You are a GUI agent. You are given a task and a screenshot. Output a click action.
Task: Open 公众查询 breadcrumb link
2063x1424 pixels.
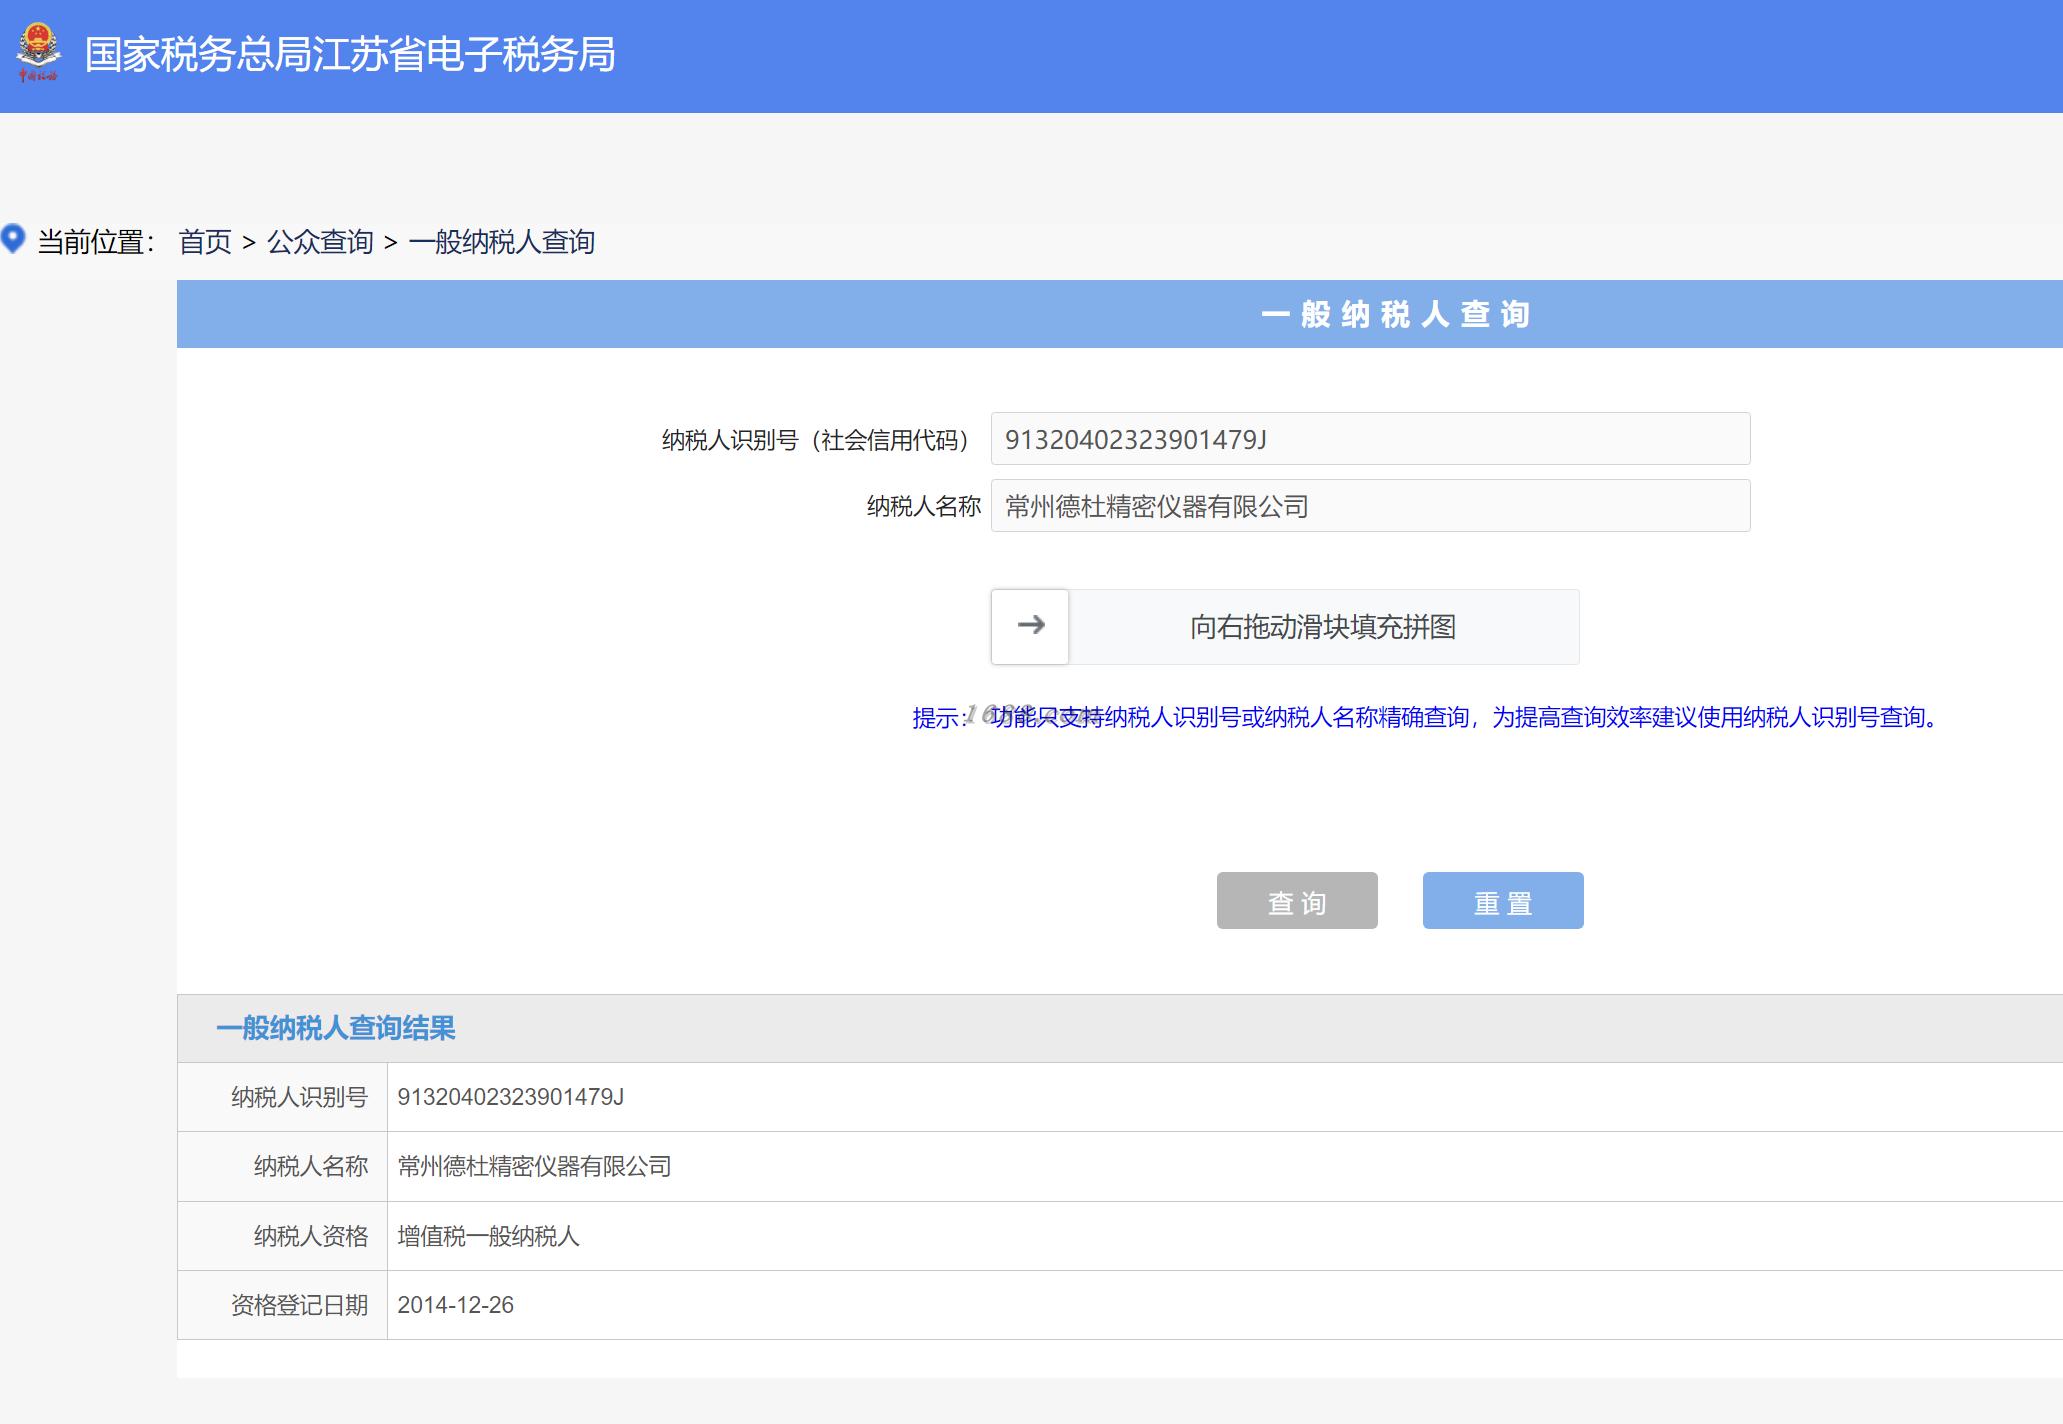[x=320, y=242]
